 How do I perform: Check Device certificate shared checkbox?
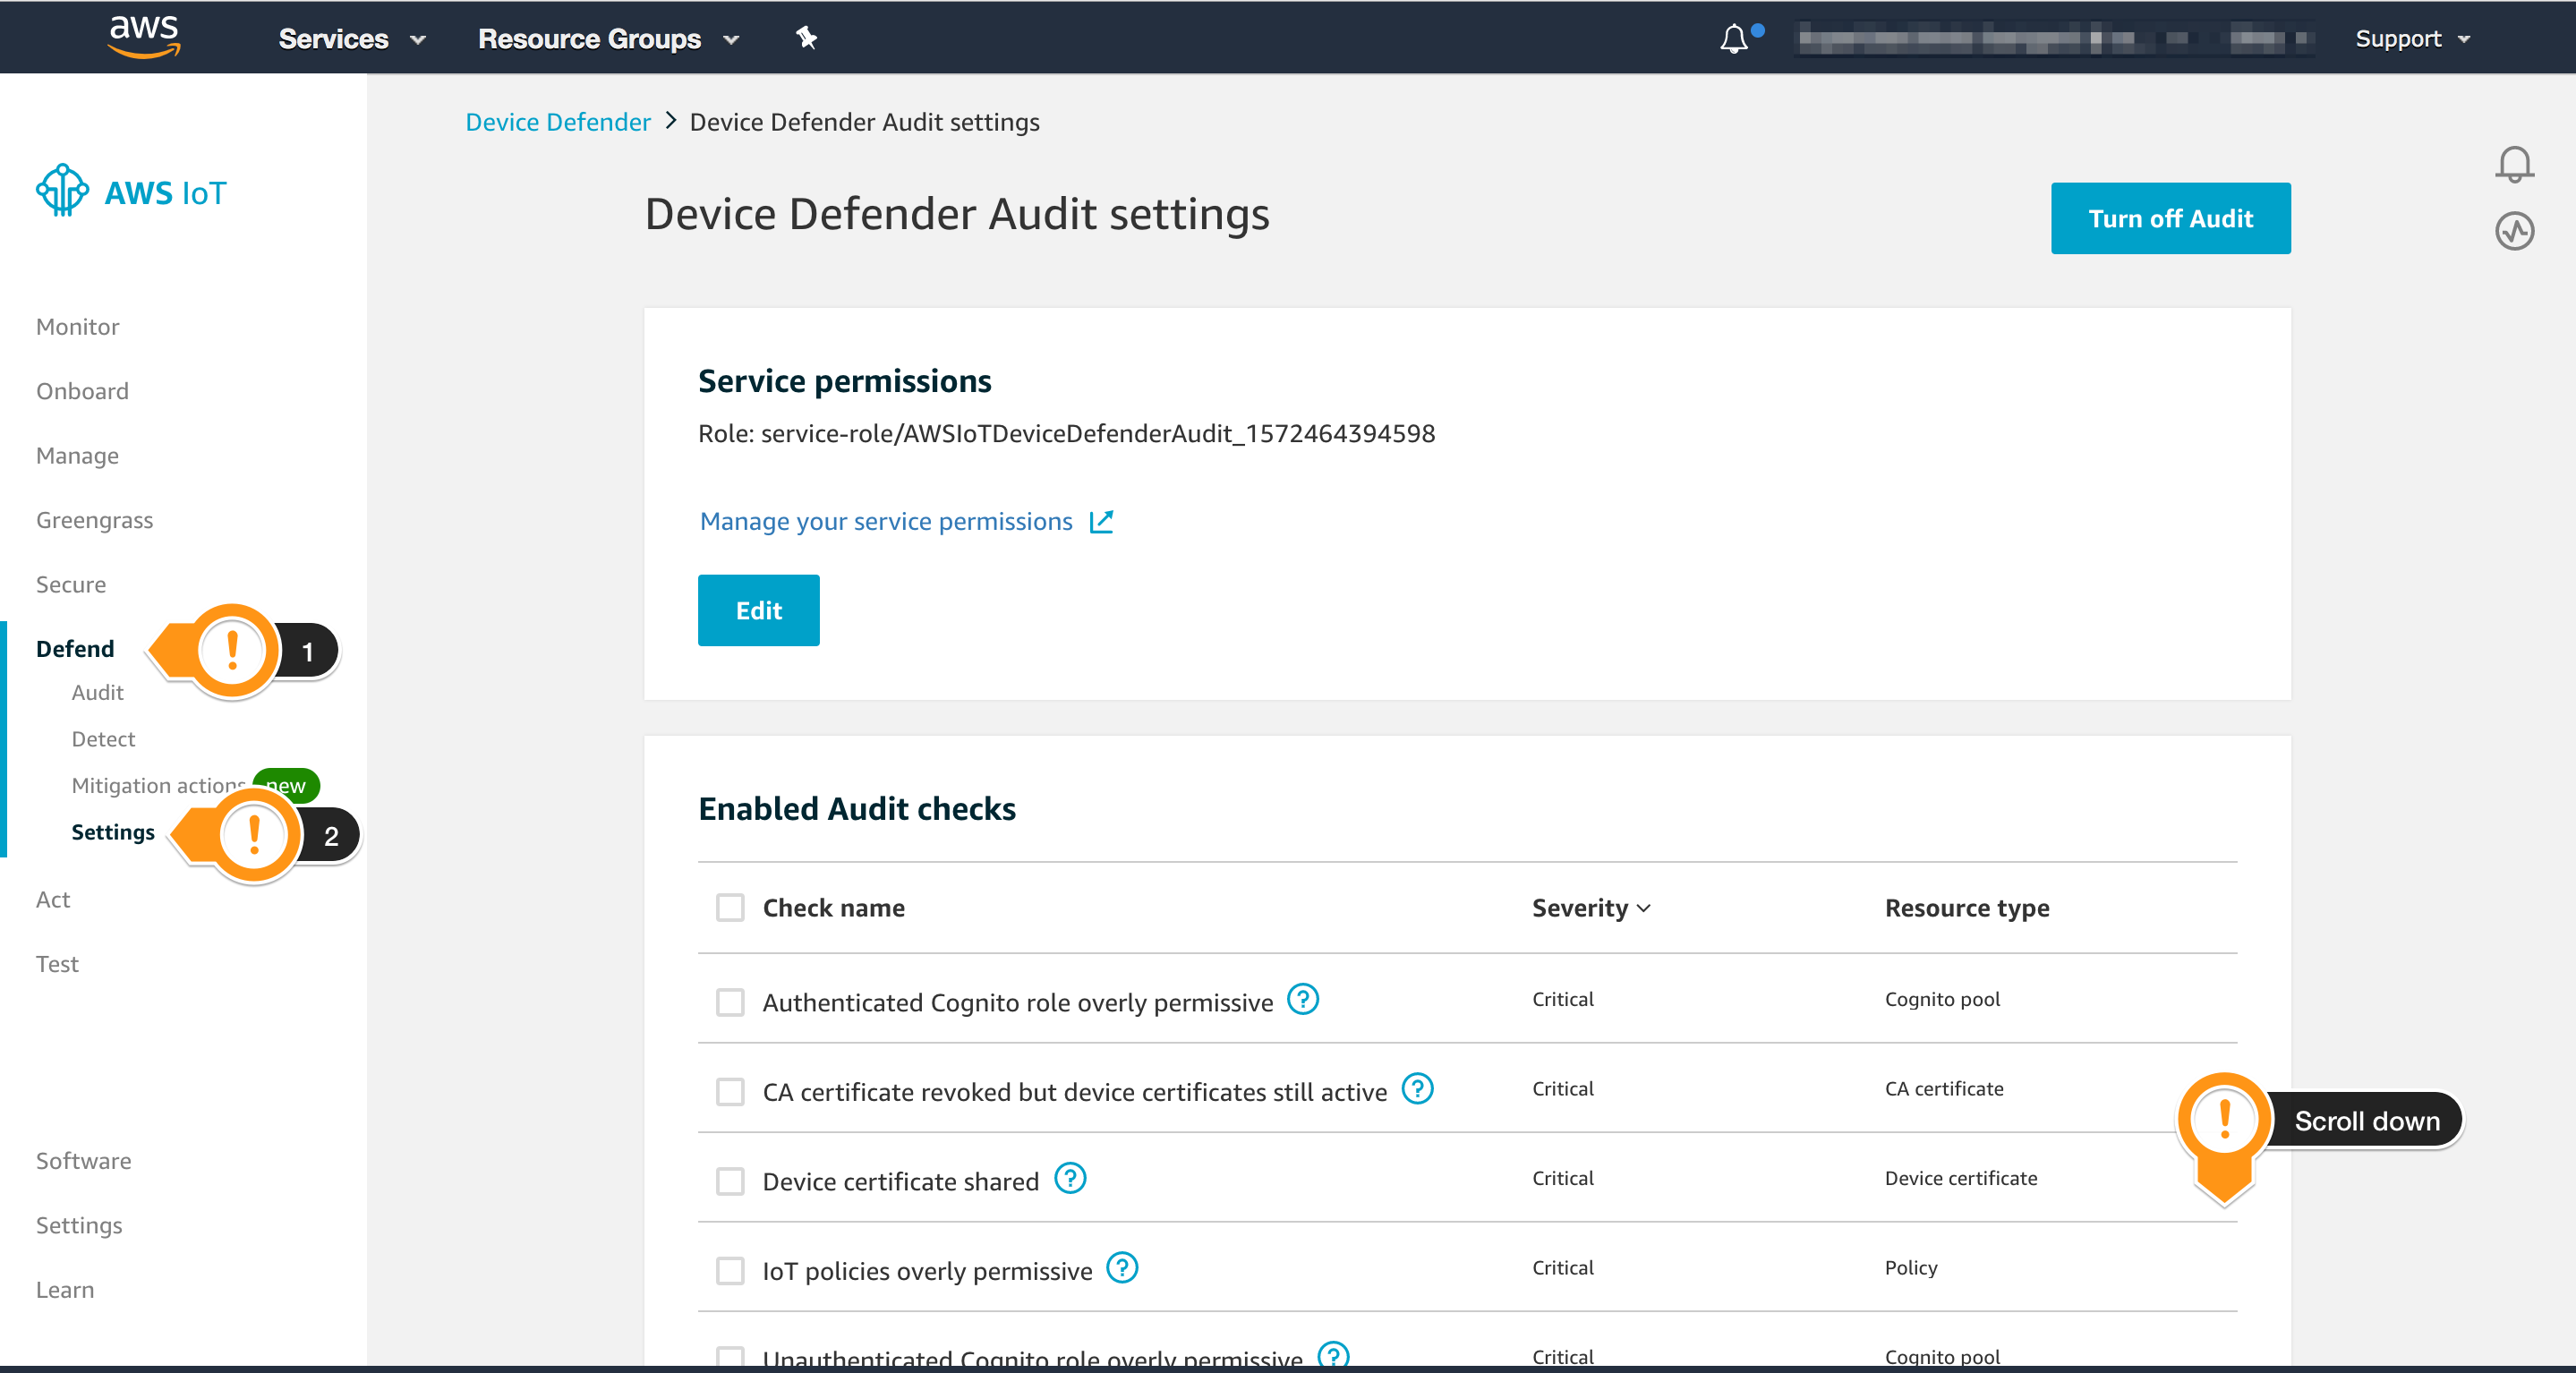(730, 1181)
